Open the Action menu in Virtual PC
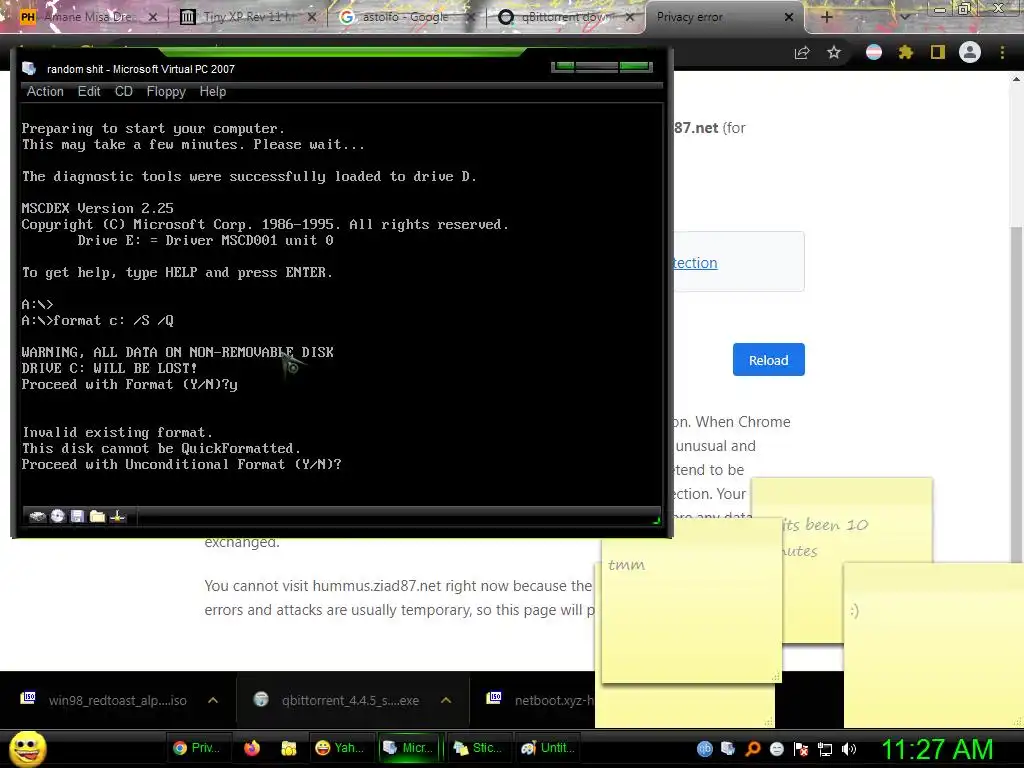The image size is (1024, 768). tap(45, 91)
